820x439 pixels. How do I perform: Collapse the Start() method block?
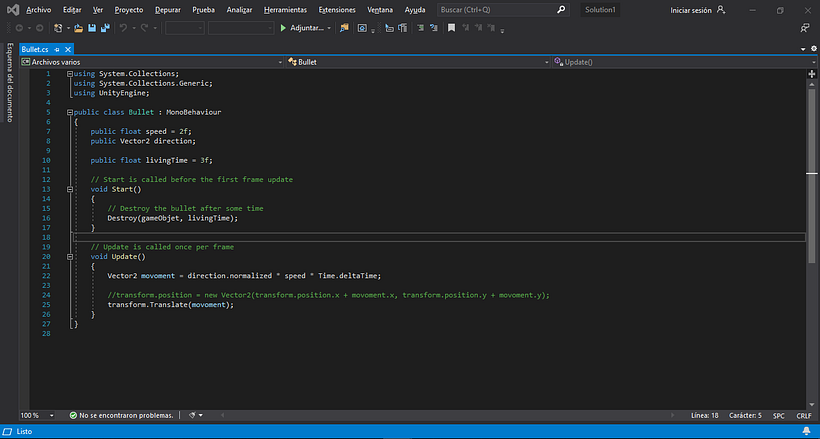point(70,189)
